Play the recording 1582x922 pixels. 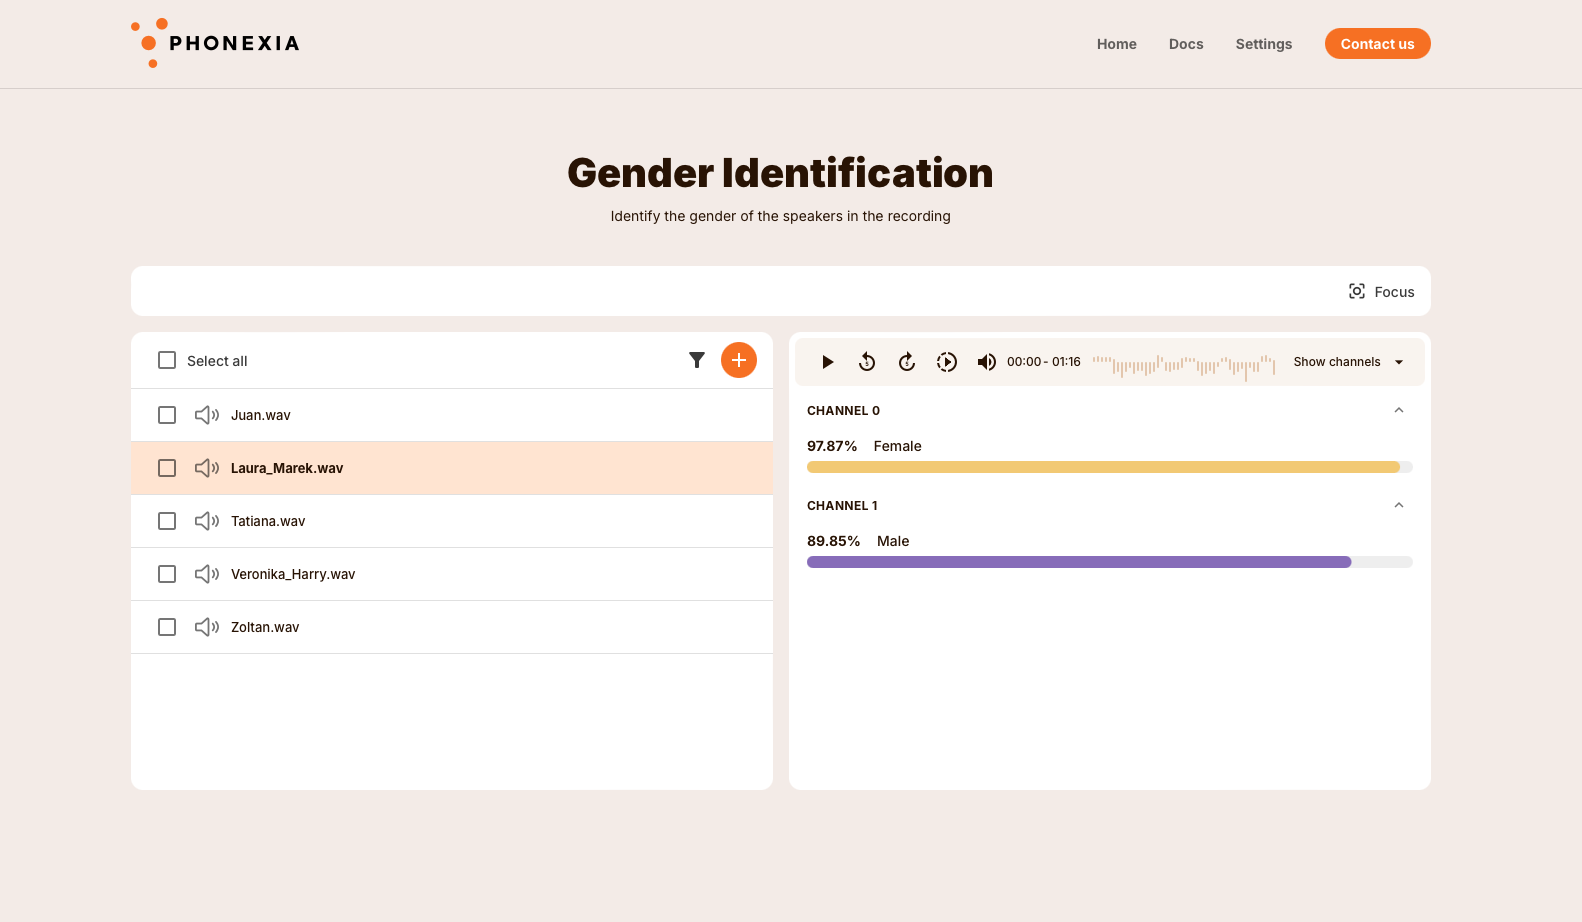coord(827,362)
